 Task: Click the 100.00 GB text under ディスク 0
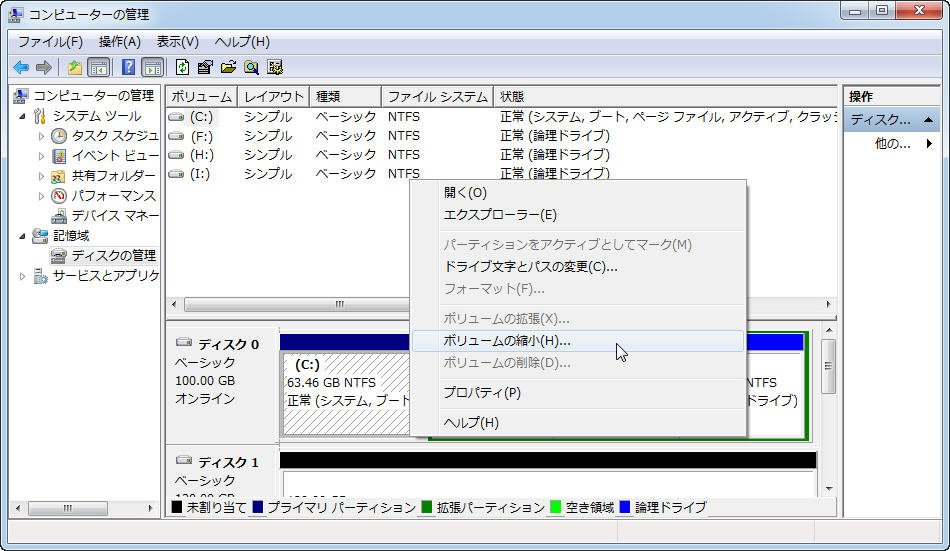point(205,381)
